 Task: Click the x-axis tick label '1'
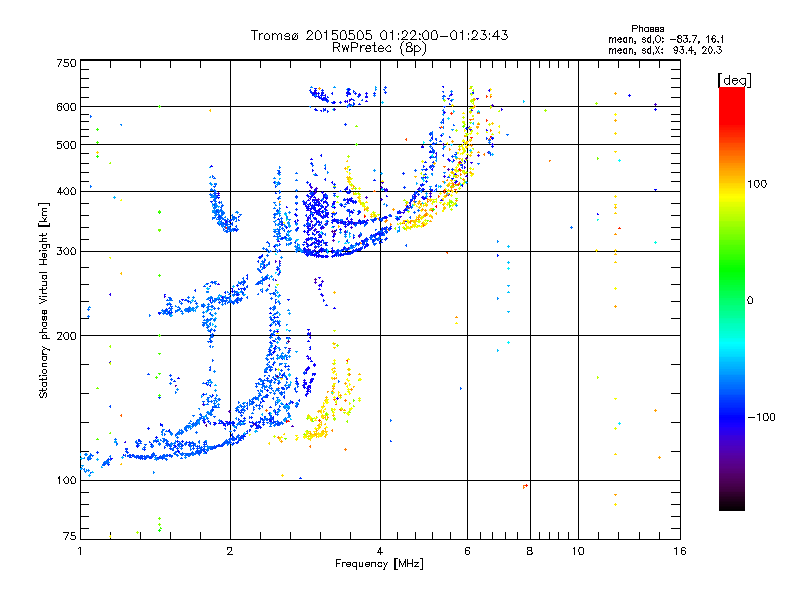pyautogui.click(x=80, y=551)
